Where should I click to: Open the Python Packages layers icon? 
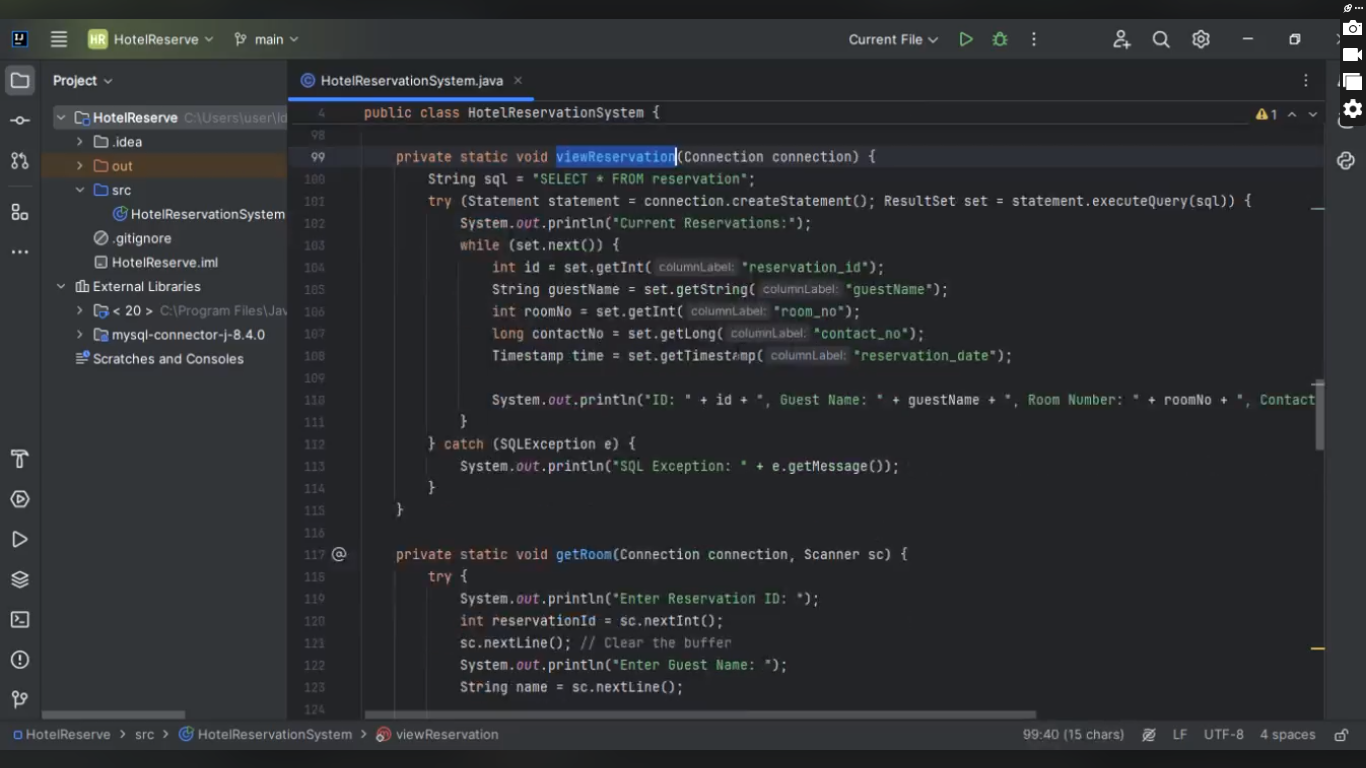pos(20,580)
